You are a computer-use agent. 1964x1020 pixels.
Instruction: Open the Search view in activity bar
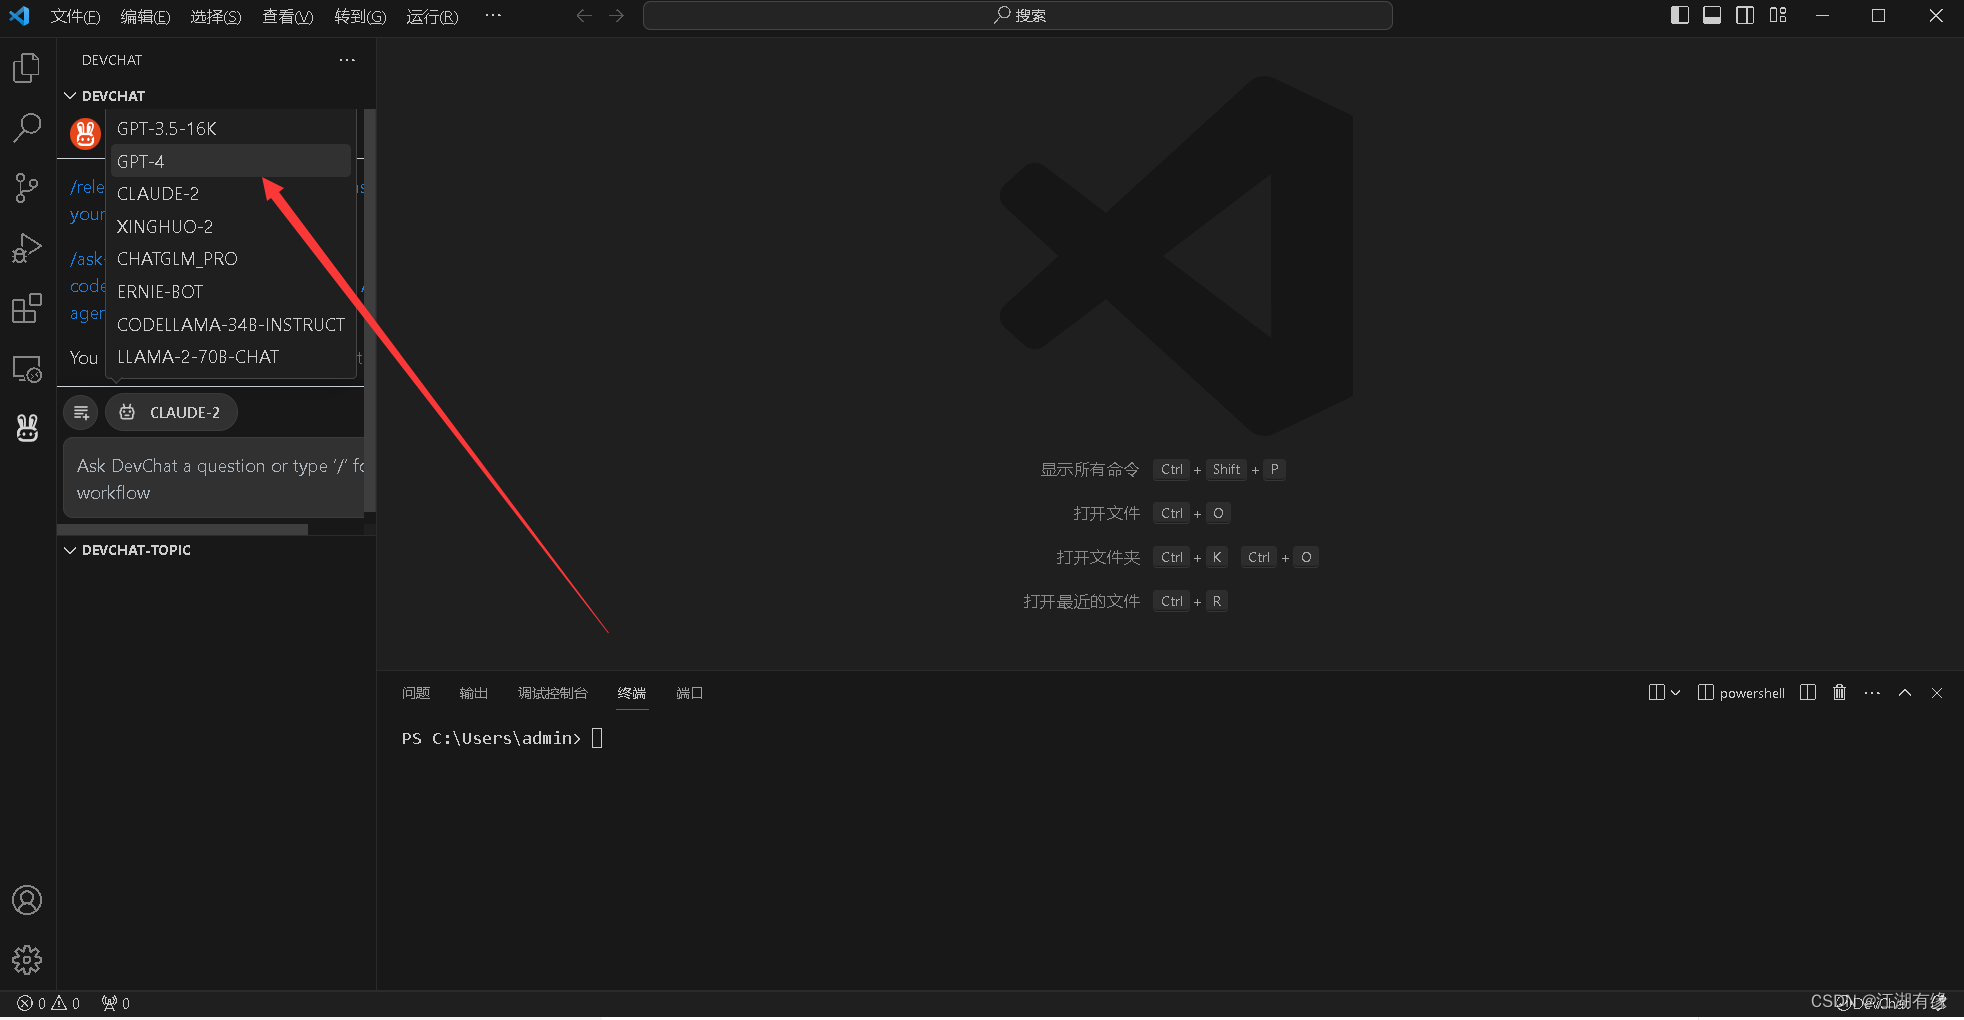tap(27, 128)
